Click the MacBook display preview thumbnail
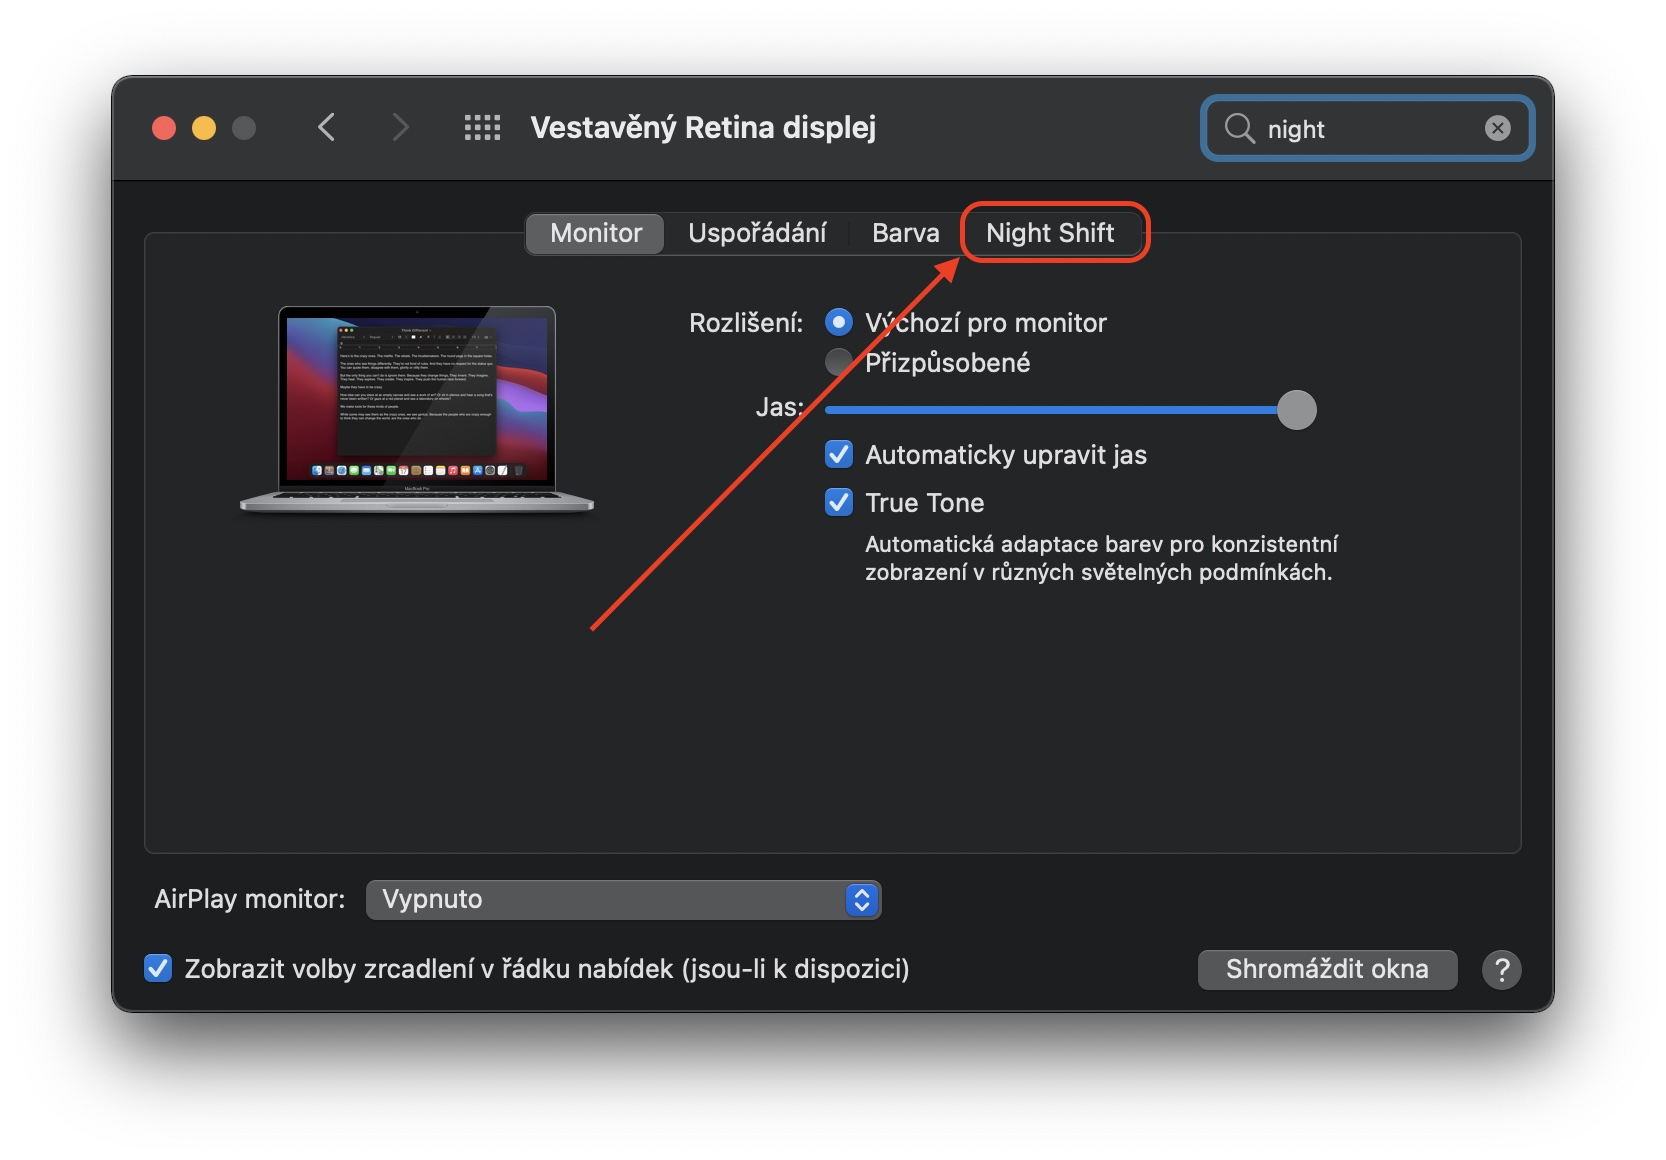 (x=417, y=410)
